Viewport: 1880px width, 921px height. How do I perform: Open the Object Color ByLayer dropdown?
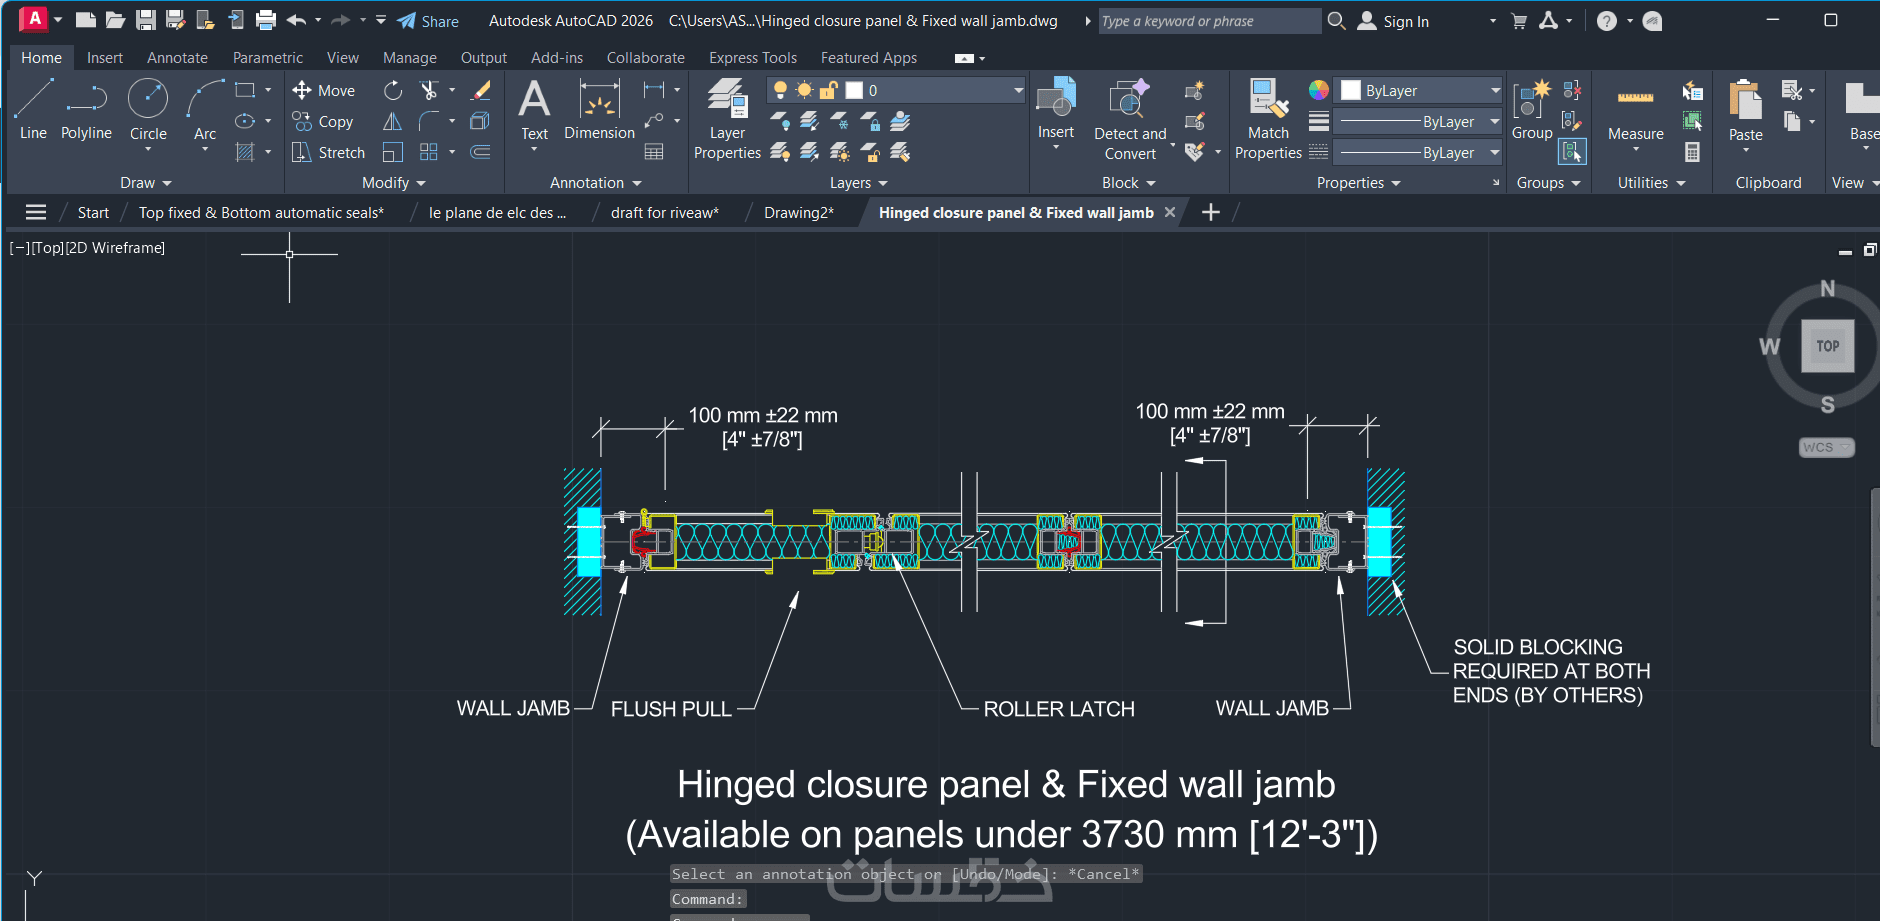click(x=1495, y=90)
